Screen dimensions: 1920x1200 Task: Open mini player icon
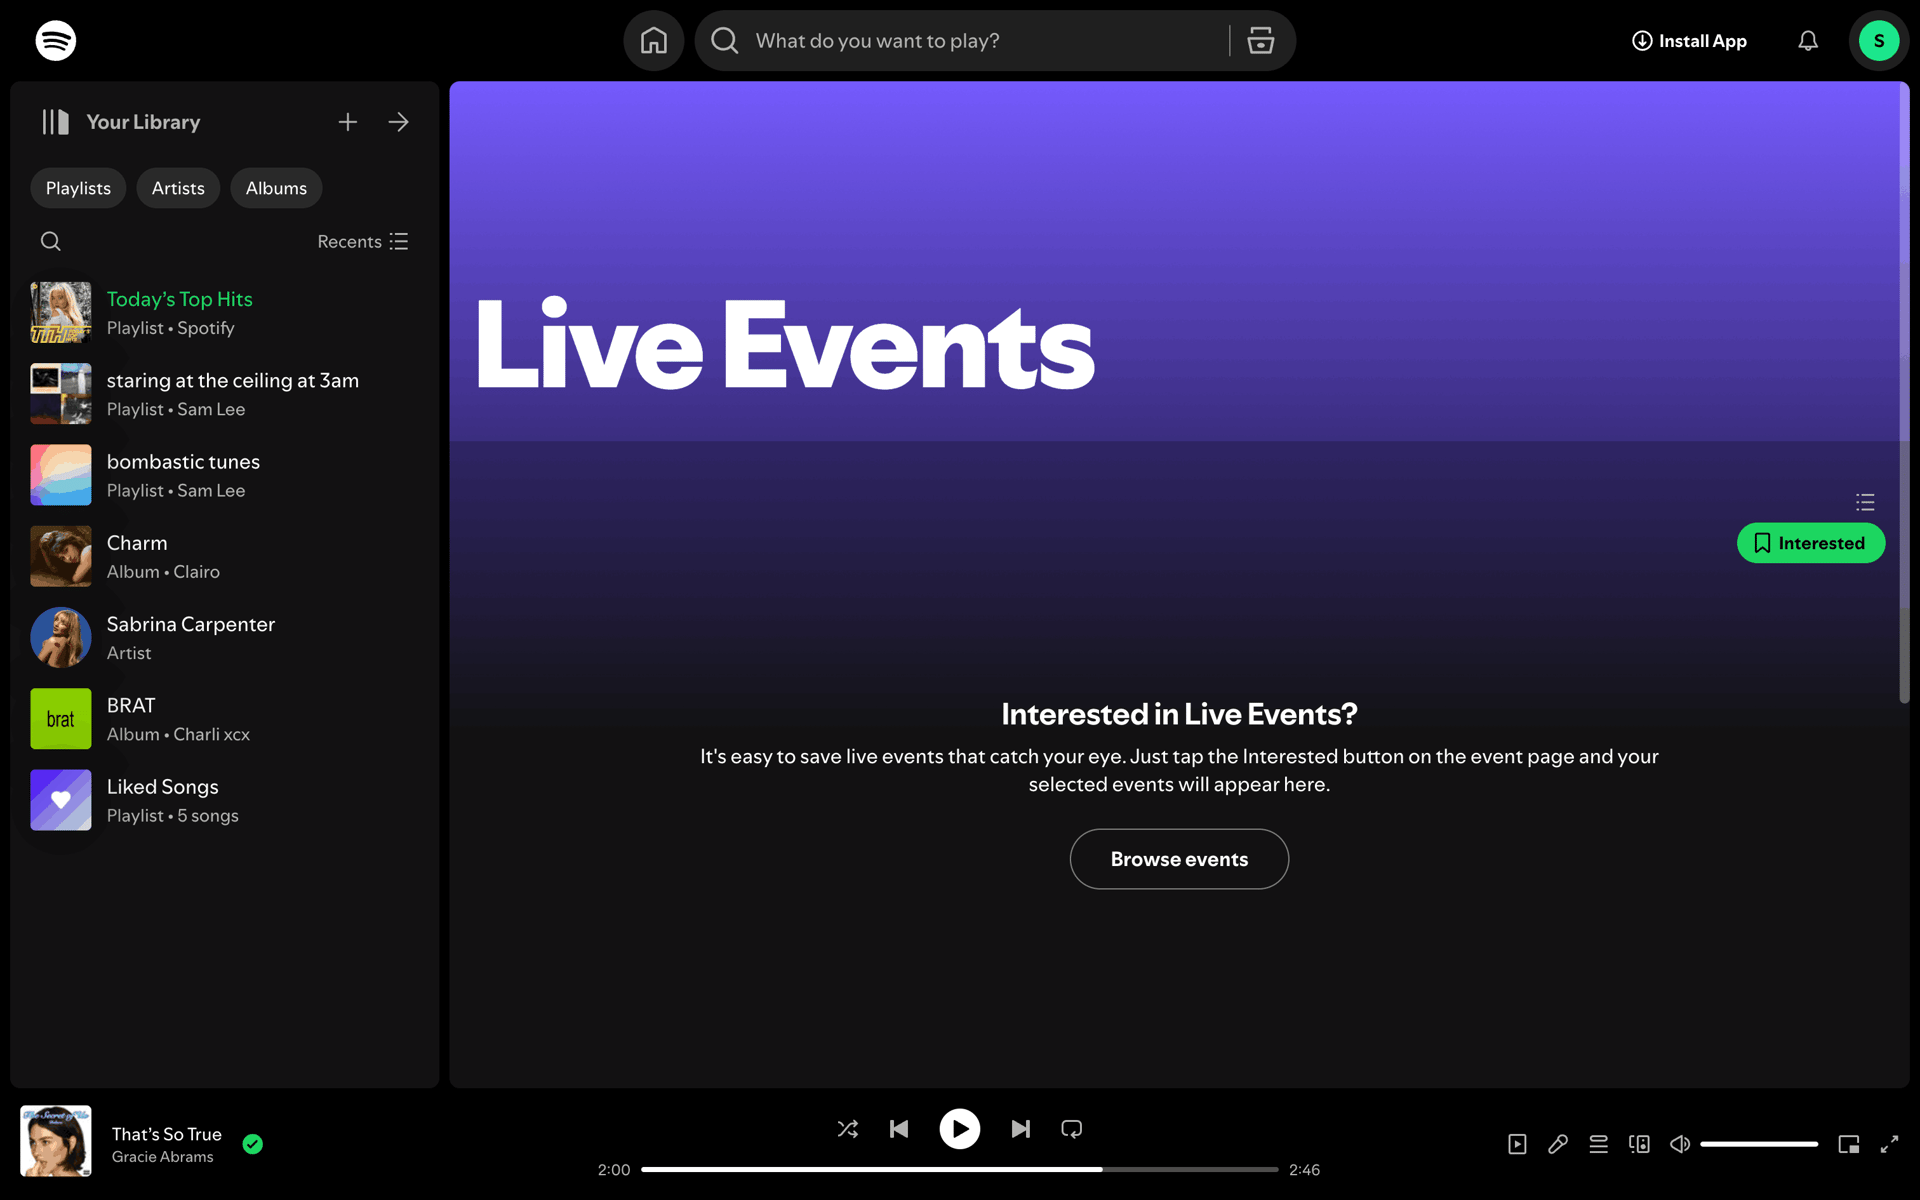point(1849,1144)
